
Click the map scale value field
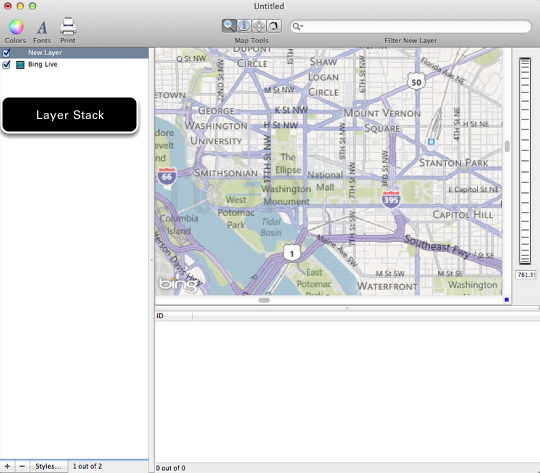click(x=526, y=275)
